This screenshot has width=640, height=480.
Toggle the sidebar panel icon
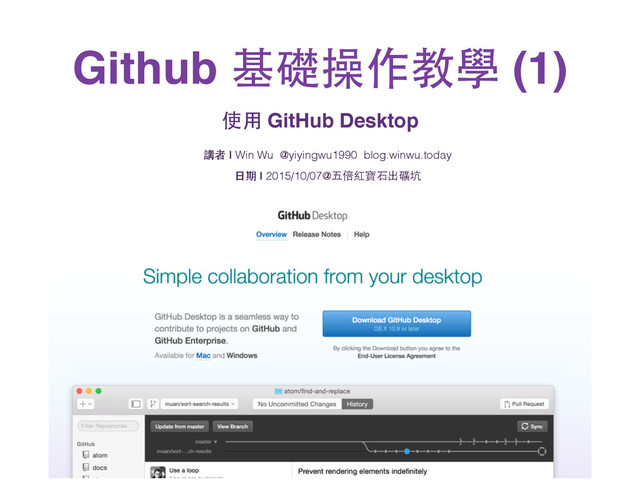pos(136,404)
